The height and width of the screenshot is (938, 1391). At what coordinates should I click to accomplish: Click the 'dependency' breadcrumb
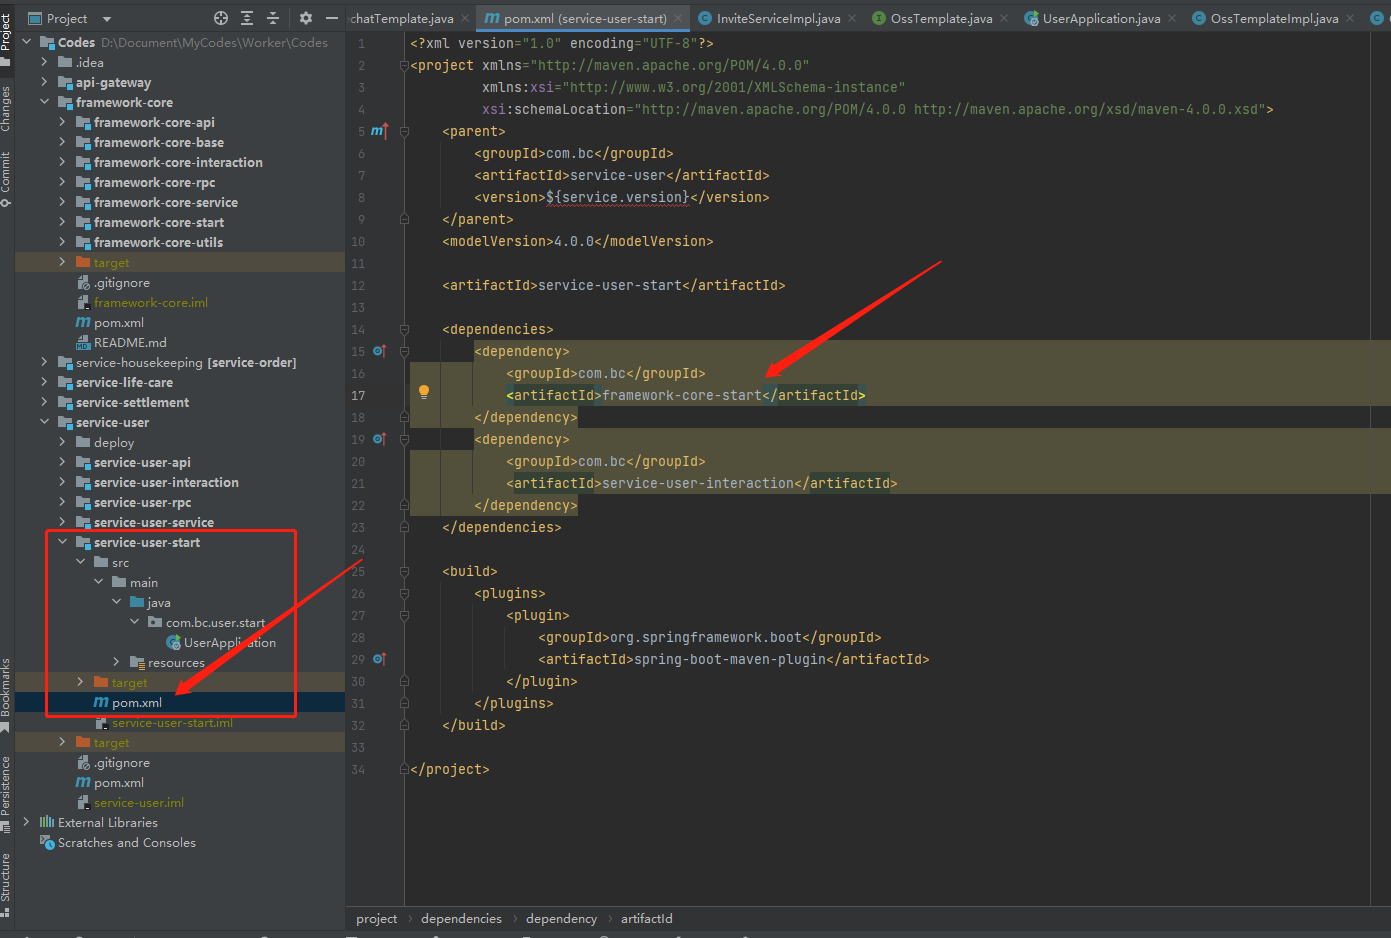click(561, 918)
